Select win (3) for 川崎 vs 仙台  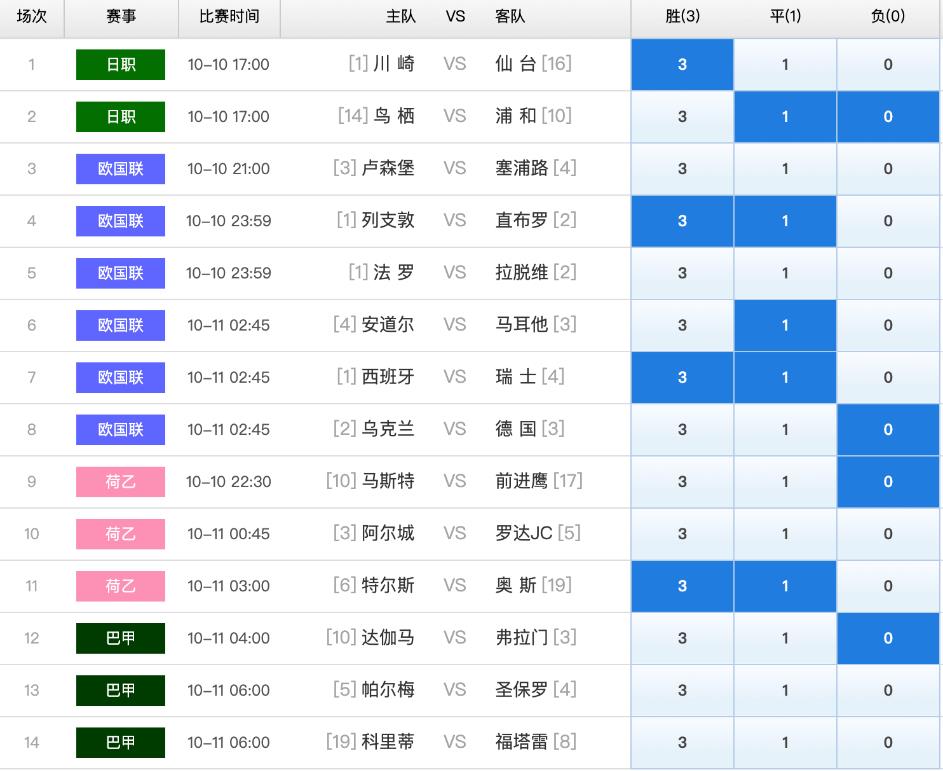click(682, 64)
